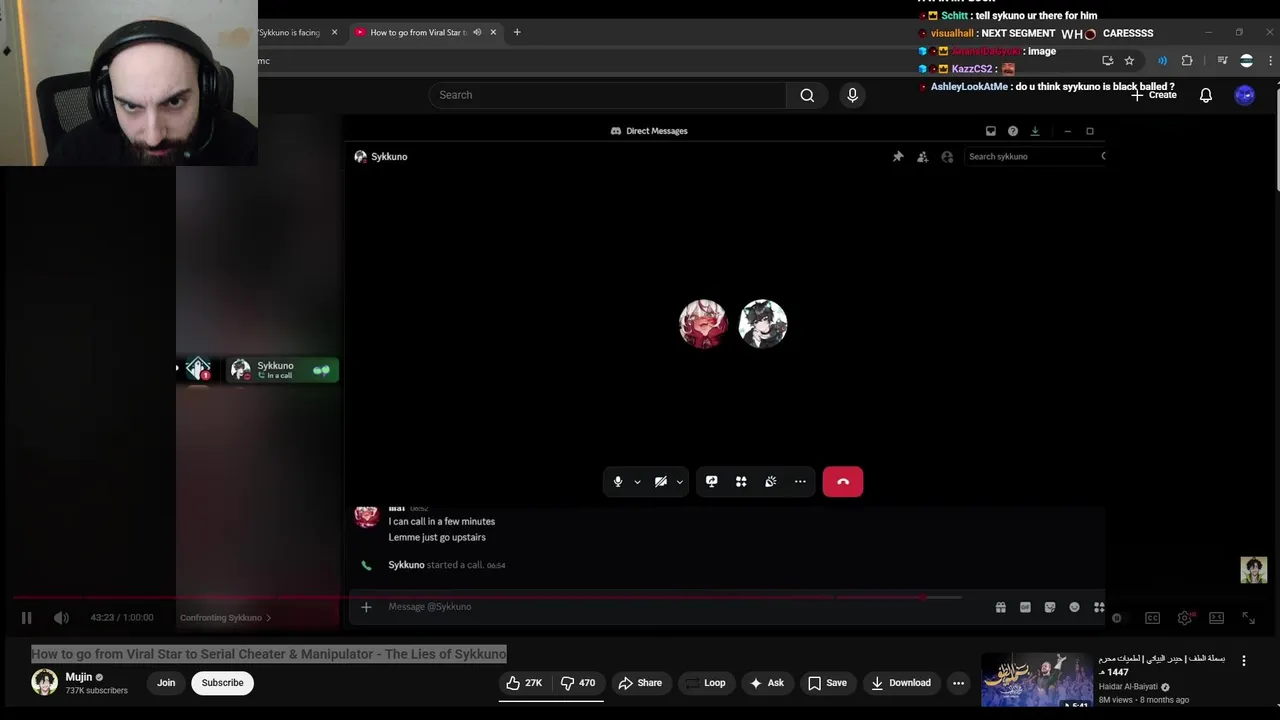This screenshot has width=1280, height=720.
Task: Like the video showing 27K likes
Action: (x=524, y=683)
